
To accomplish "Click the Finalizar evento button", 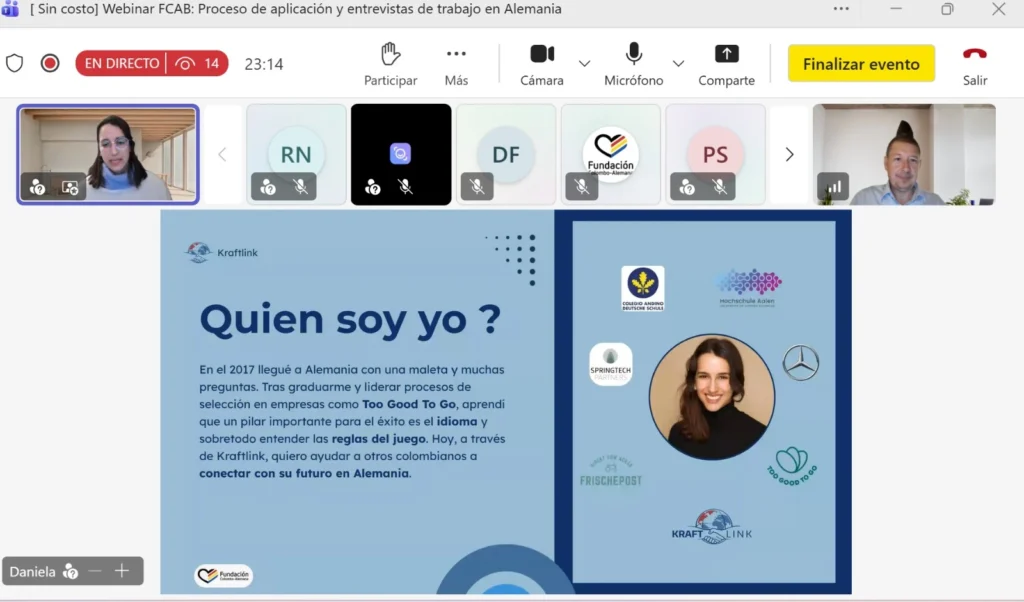I will tap(860, 64).
